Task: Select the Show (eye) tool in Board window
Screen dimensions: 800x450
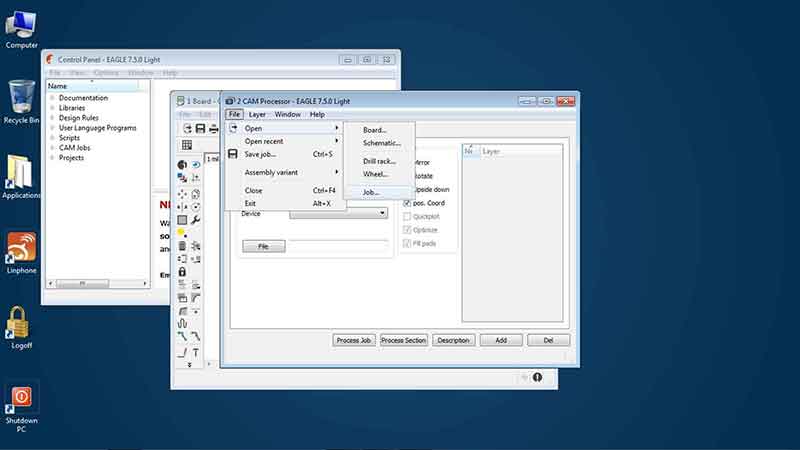Action: [196, 165]
